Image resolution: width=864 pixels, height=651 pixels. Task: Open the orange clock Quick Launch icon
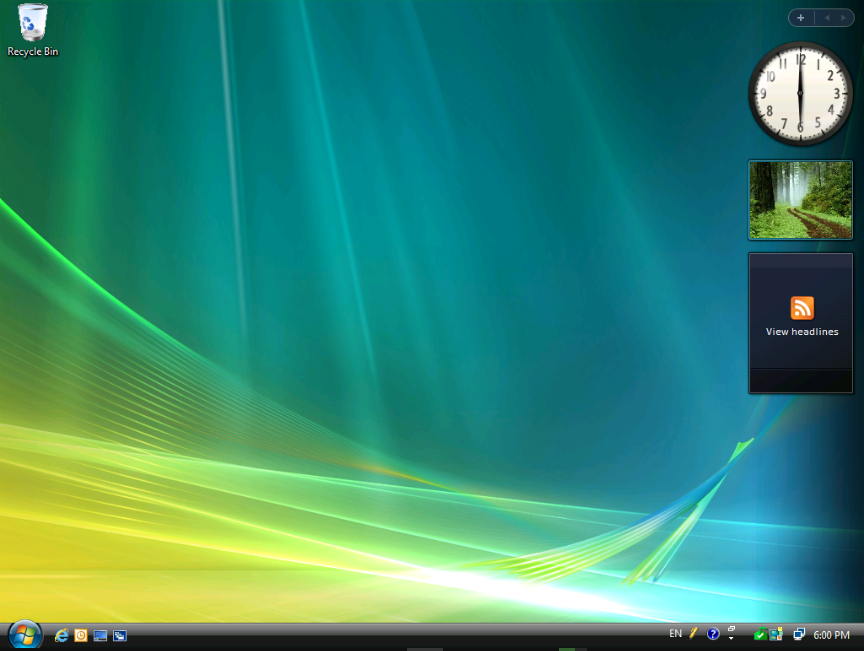[x=81, y=636]
